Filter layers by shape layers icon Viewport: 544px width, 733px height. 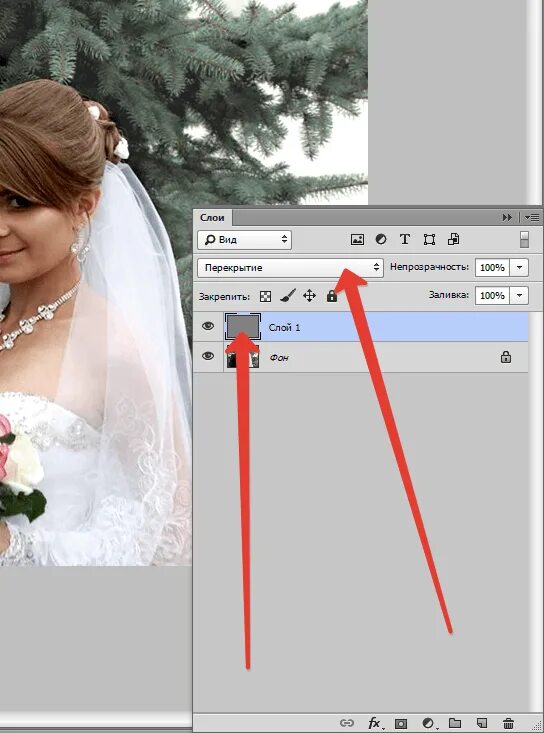[429, 240]
